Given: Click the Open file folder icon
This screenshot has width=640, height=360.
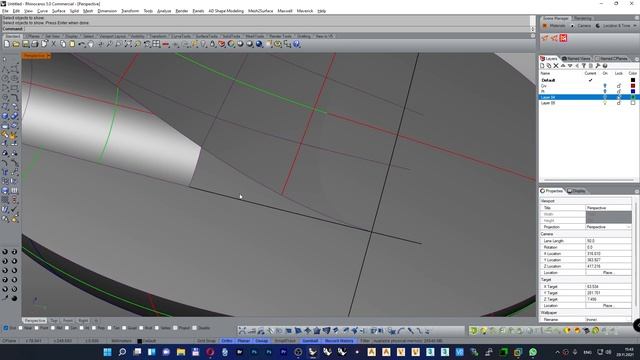Looking at the screenshot, I should click(x=16, y=44).
